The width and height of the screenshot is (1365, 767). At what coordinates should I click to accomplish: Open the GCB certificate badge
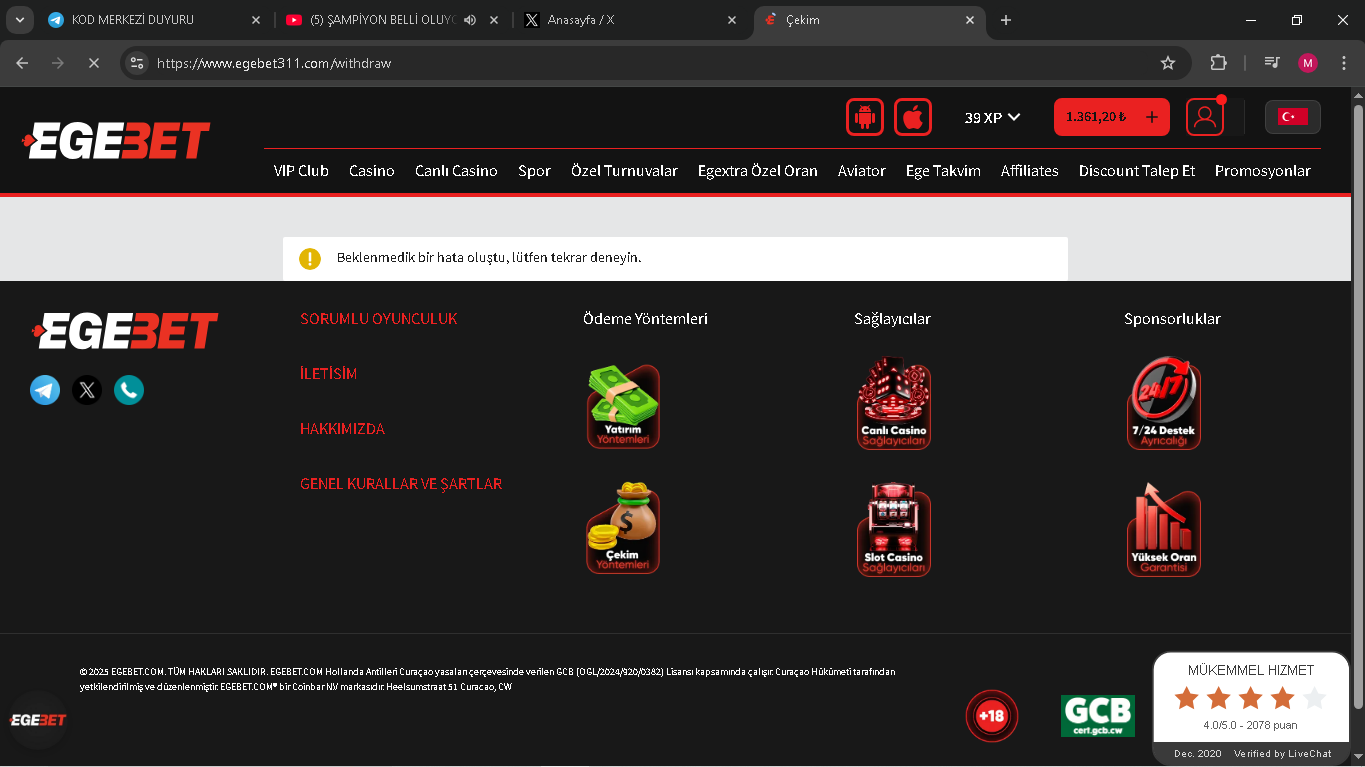(1098, 716)
